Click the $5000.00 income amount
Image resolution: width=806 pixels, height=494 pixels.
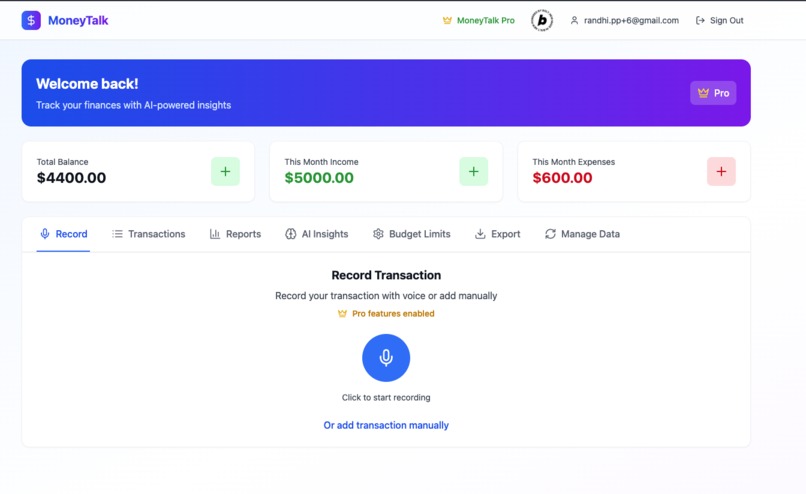tap(319, 178)
